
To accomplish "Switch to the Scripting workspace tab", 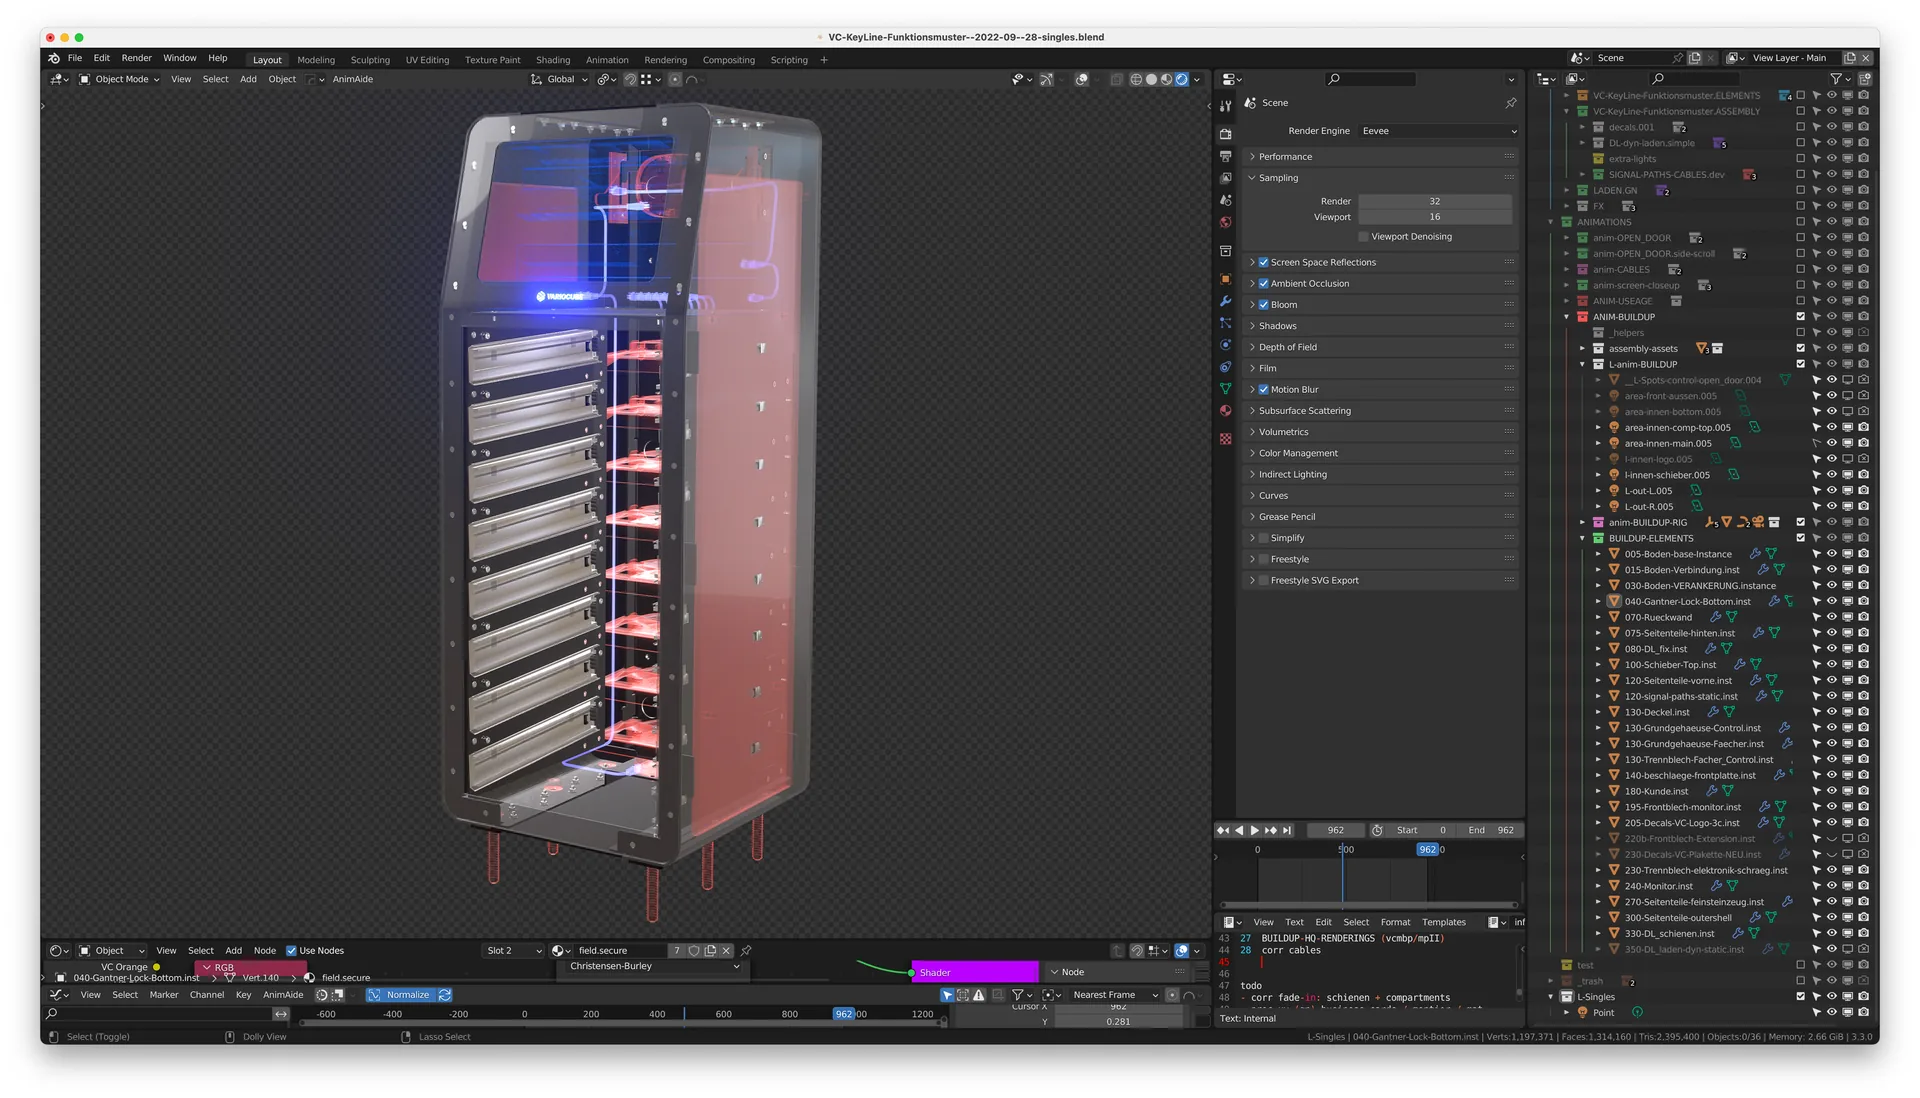I will click(x=789, y=60).
